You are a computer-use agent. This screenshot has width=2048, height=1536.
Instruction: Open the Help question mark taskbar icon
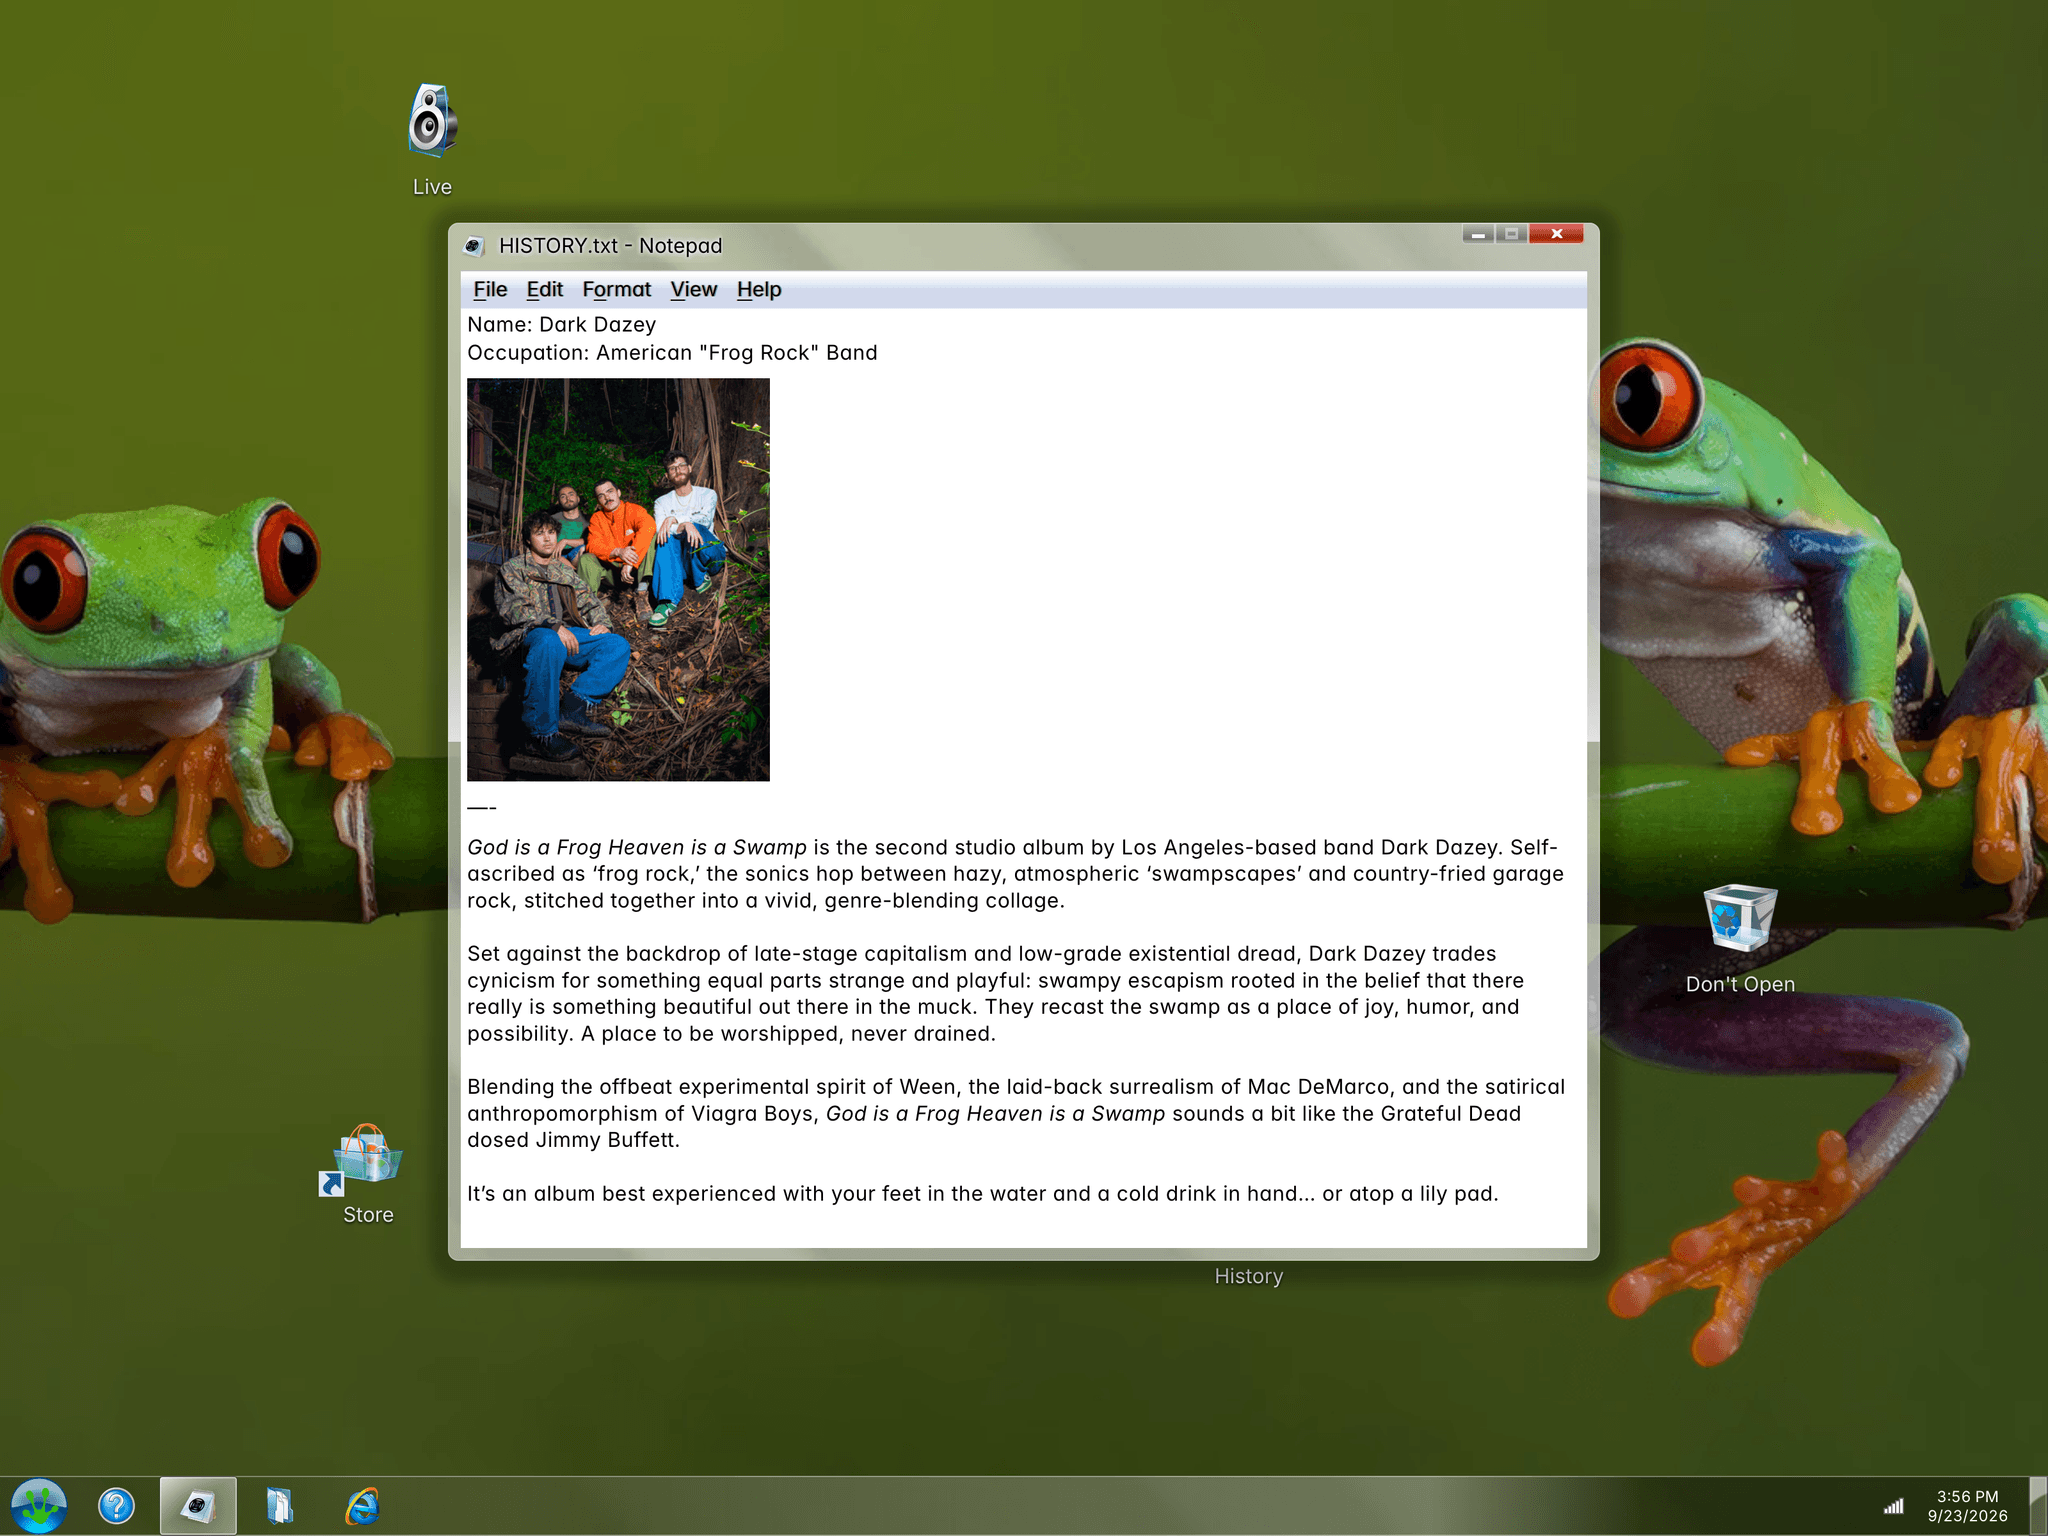click(116, 1506)
